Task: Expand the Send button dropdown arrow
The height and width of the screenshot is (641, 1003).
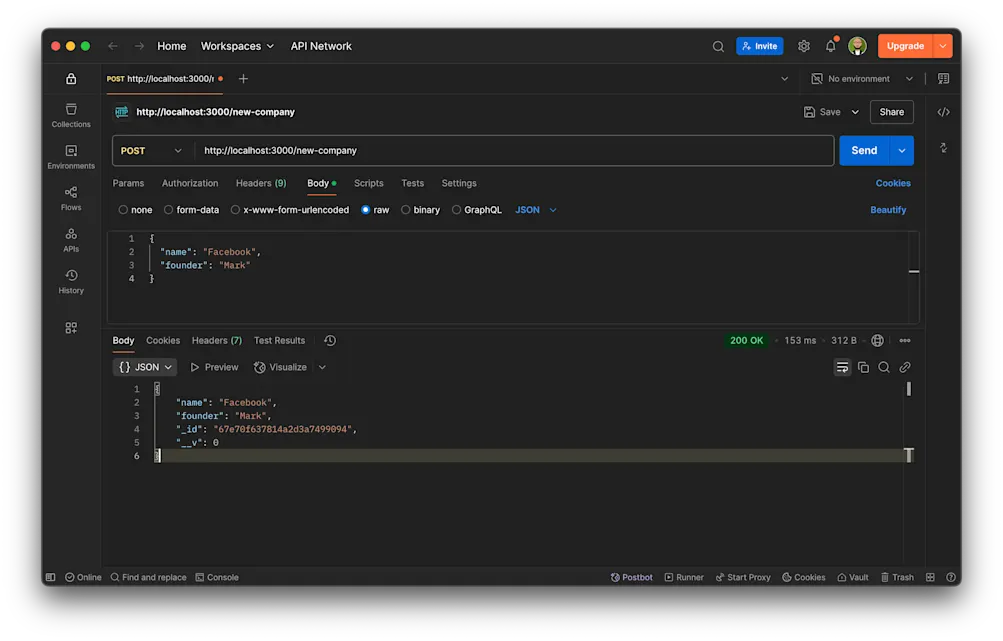Action: 902,151
